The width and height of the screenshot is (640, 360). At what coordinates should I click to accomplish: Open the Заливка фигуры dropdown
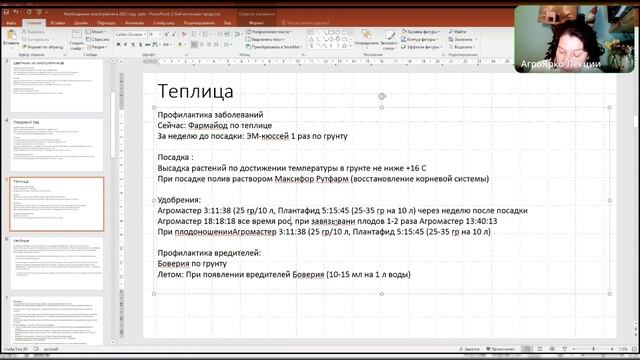[x=420, y=31]
